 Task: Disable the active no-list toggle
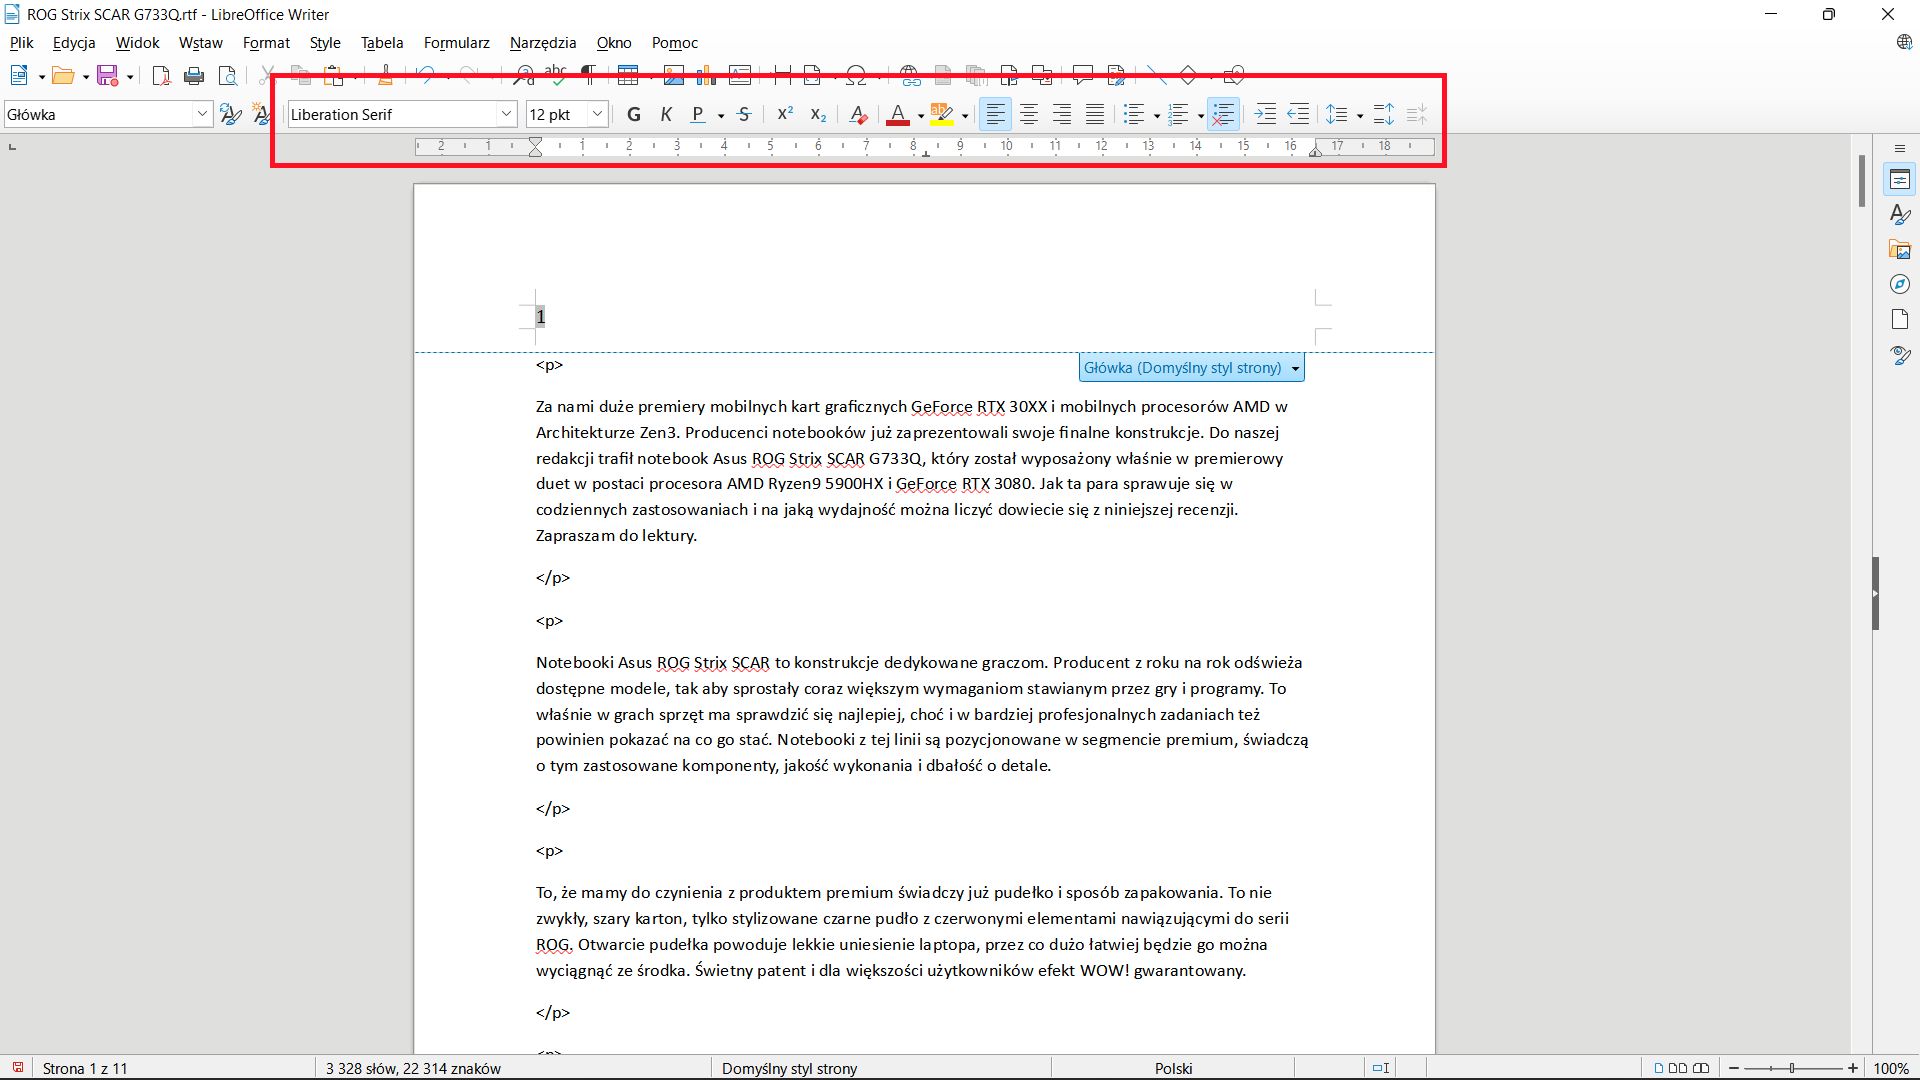tap(1222, 114)
